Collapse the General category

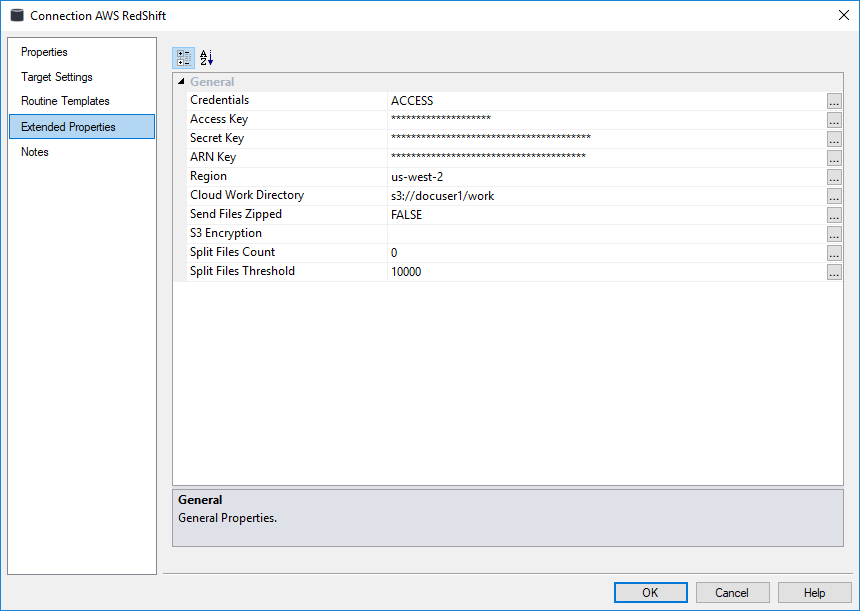181,81
